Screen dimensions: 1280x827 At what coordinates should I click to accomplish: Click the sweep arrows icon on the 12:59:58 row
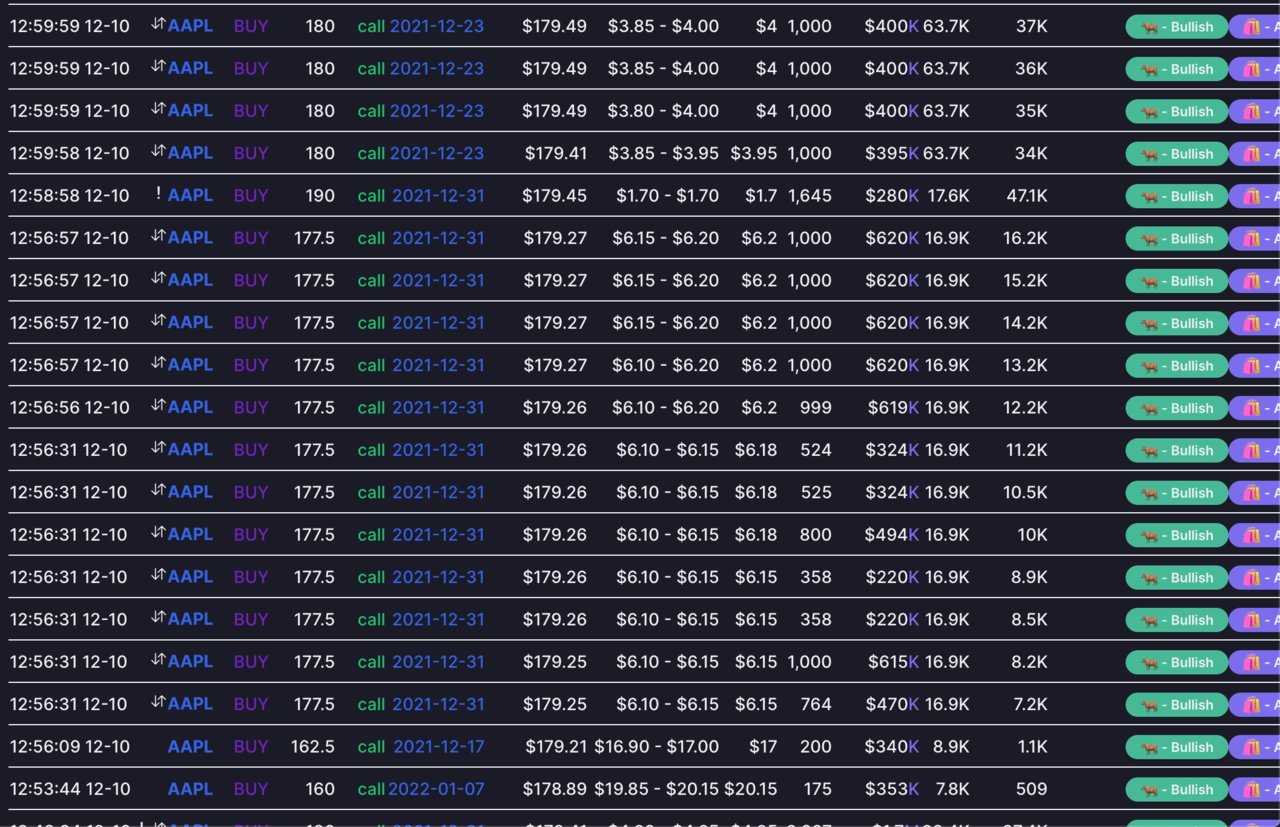coord(158,151)
